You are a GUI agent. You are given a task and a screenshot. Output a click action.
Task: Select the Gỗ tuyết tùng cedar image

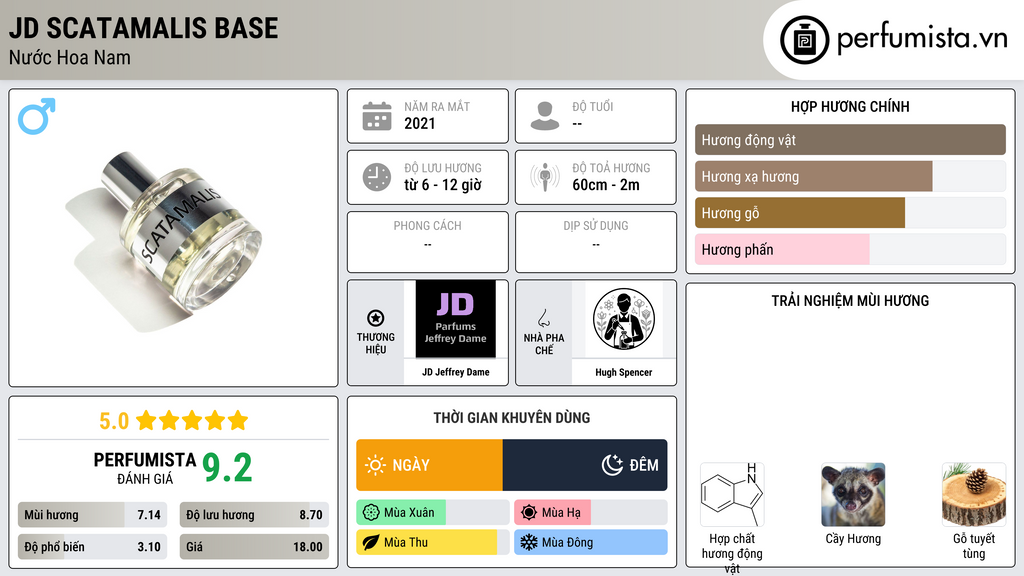[x=974, y=494]
